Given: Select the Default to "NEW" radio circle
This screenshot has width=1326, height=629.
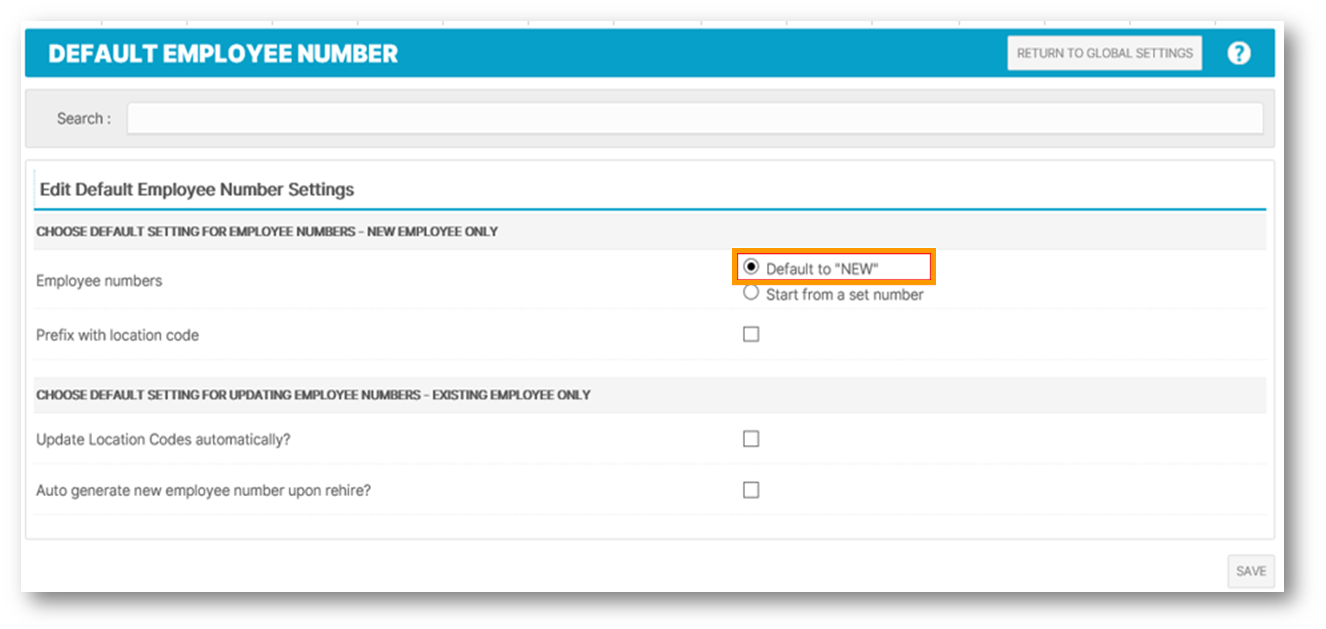Looking at the screenshot, I should [x=751, y=267].
